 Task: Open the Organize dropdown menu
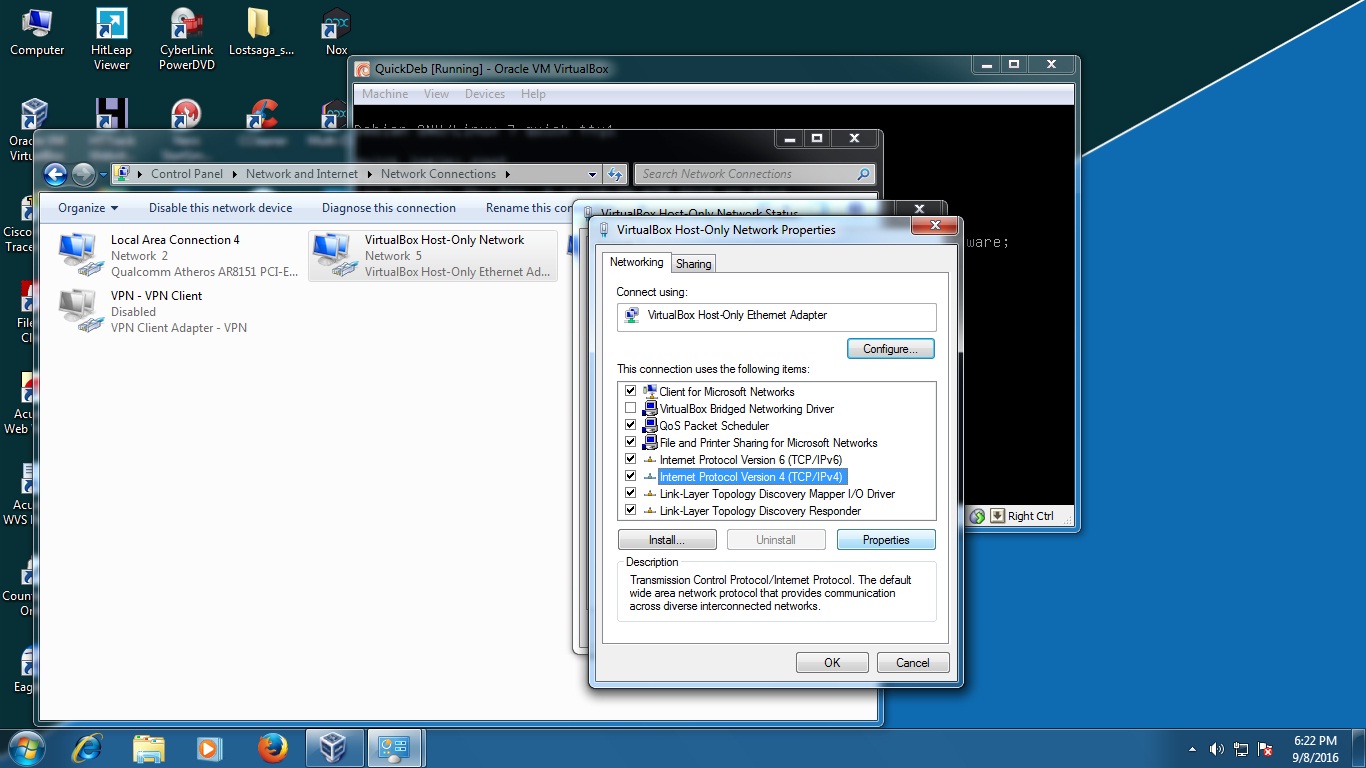(88, 208)
